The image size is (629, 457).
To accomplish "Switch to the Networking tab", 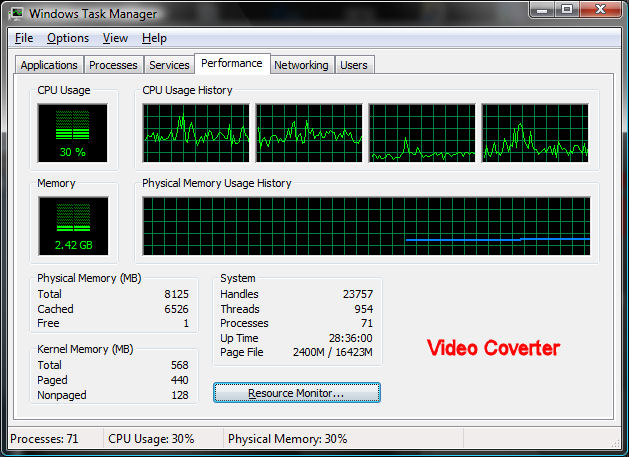I will (x=301, y=65).
